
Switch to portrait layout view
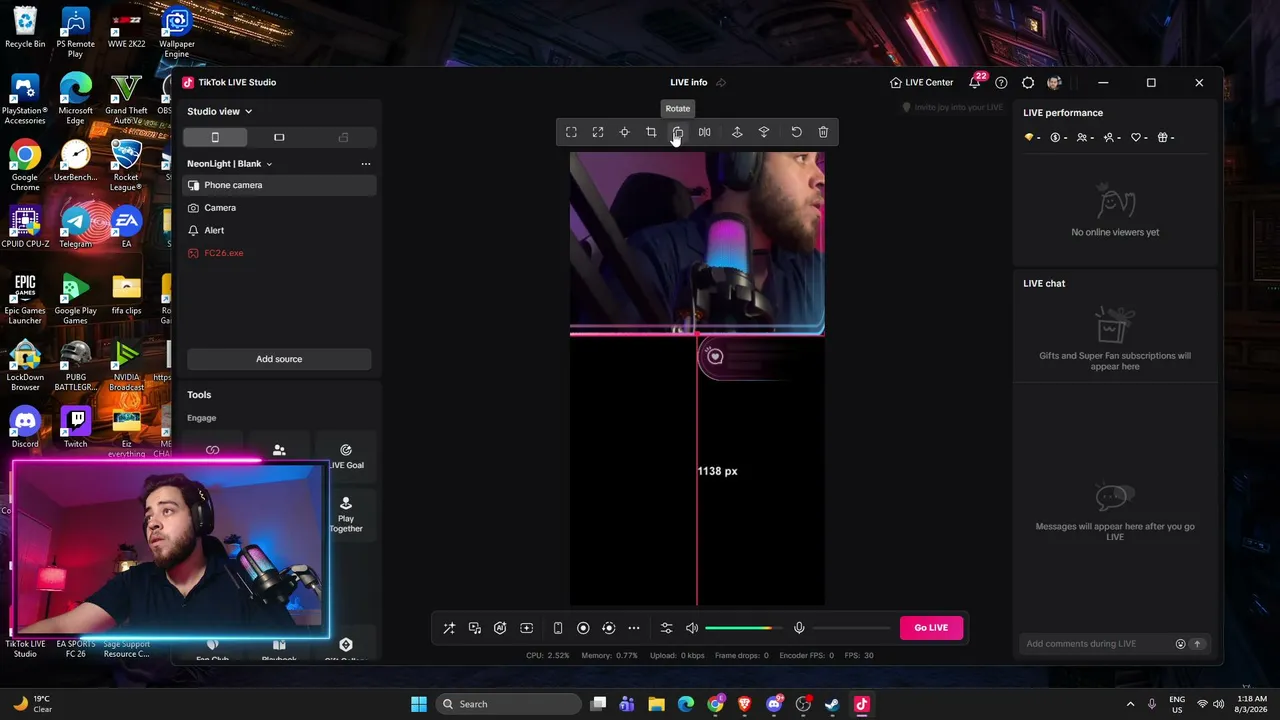click(x=214, y=137)
